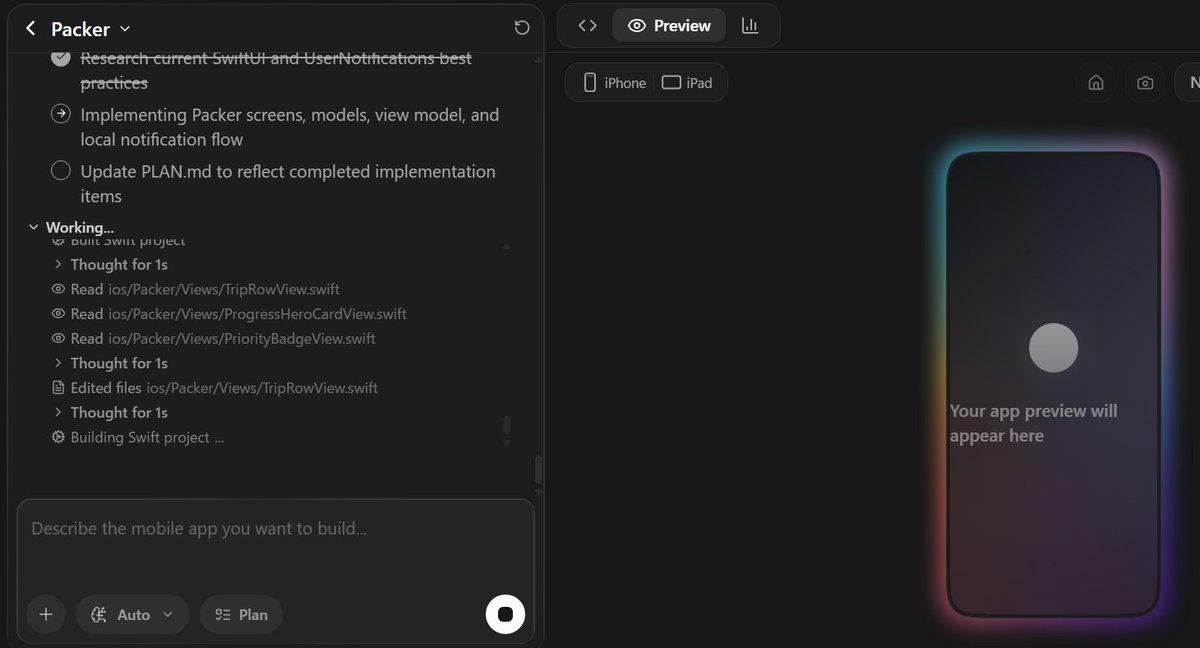Switch to the code view tab
The width and height of the screenshot is (1200, 648).
(588, 26)
